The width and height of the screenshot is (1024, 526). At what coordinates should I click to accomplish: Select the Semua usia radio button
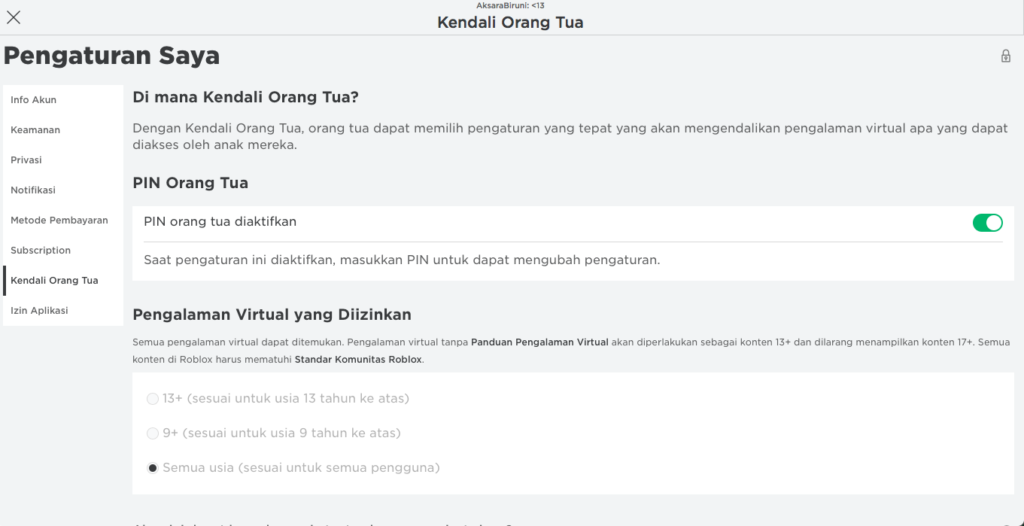point(153,468)
